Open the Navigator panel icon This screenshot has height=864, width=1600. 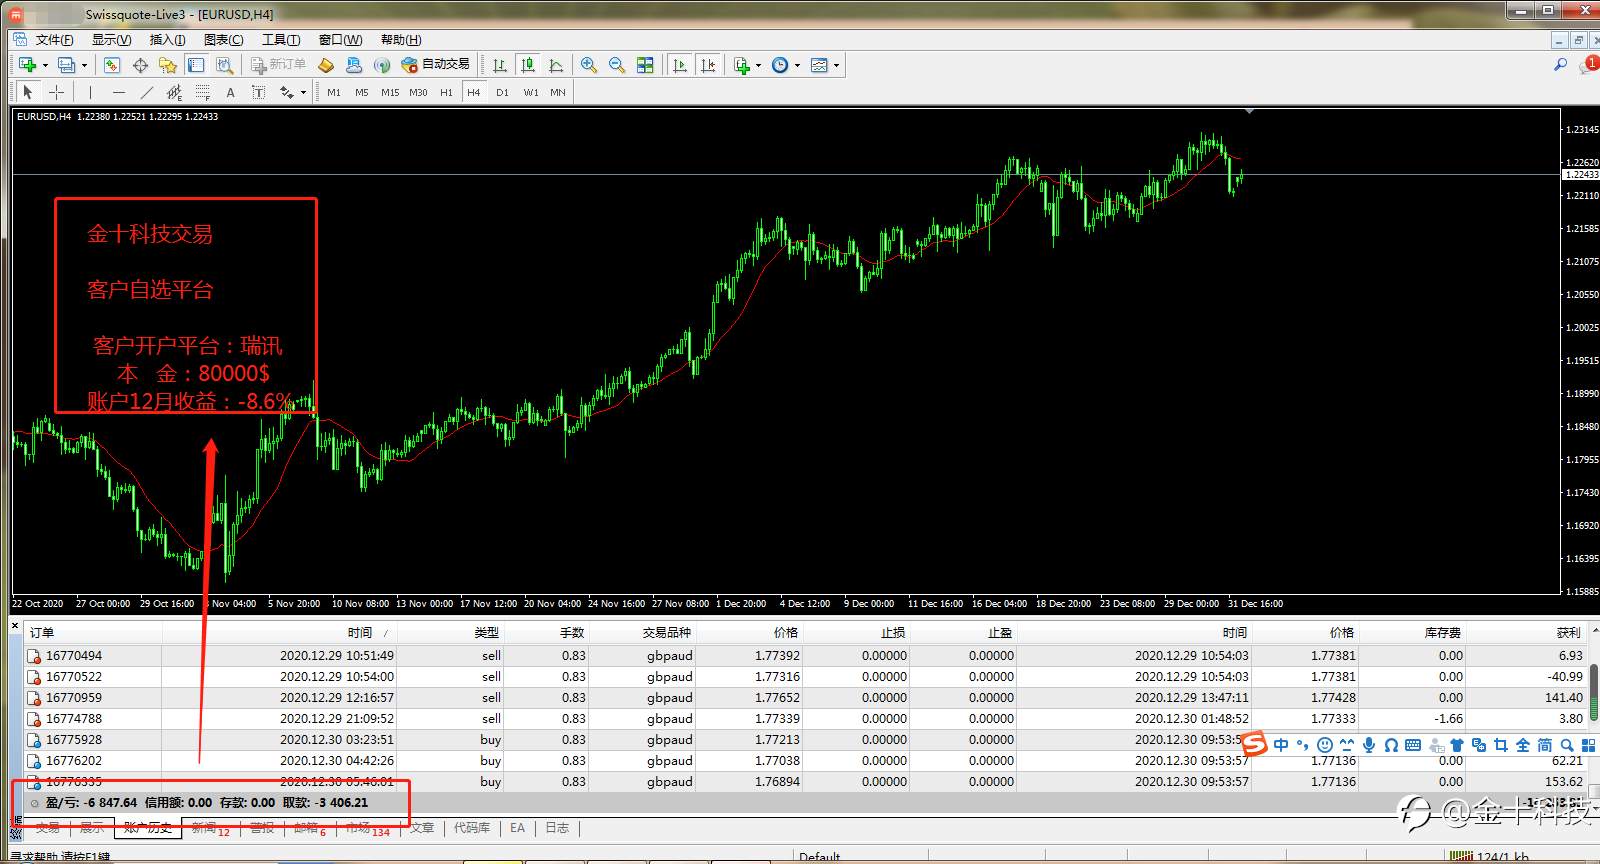click(x=168, y=65)
